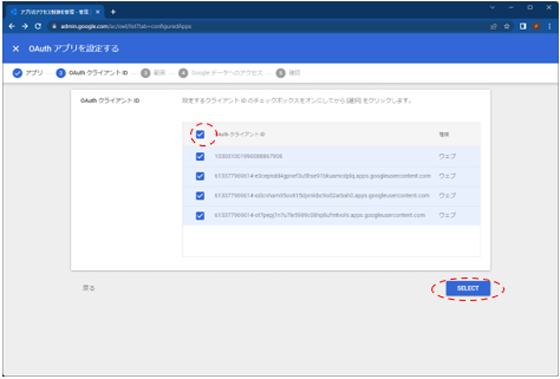Click the 種類 column header
Image resolution: width=560 pixels, height=379 pixels.
pos(444,135)
